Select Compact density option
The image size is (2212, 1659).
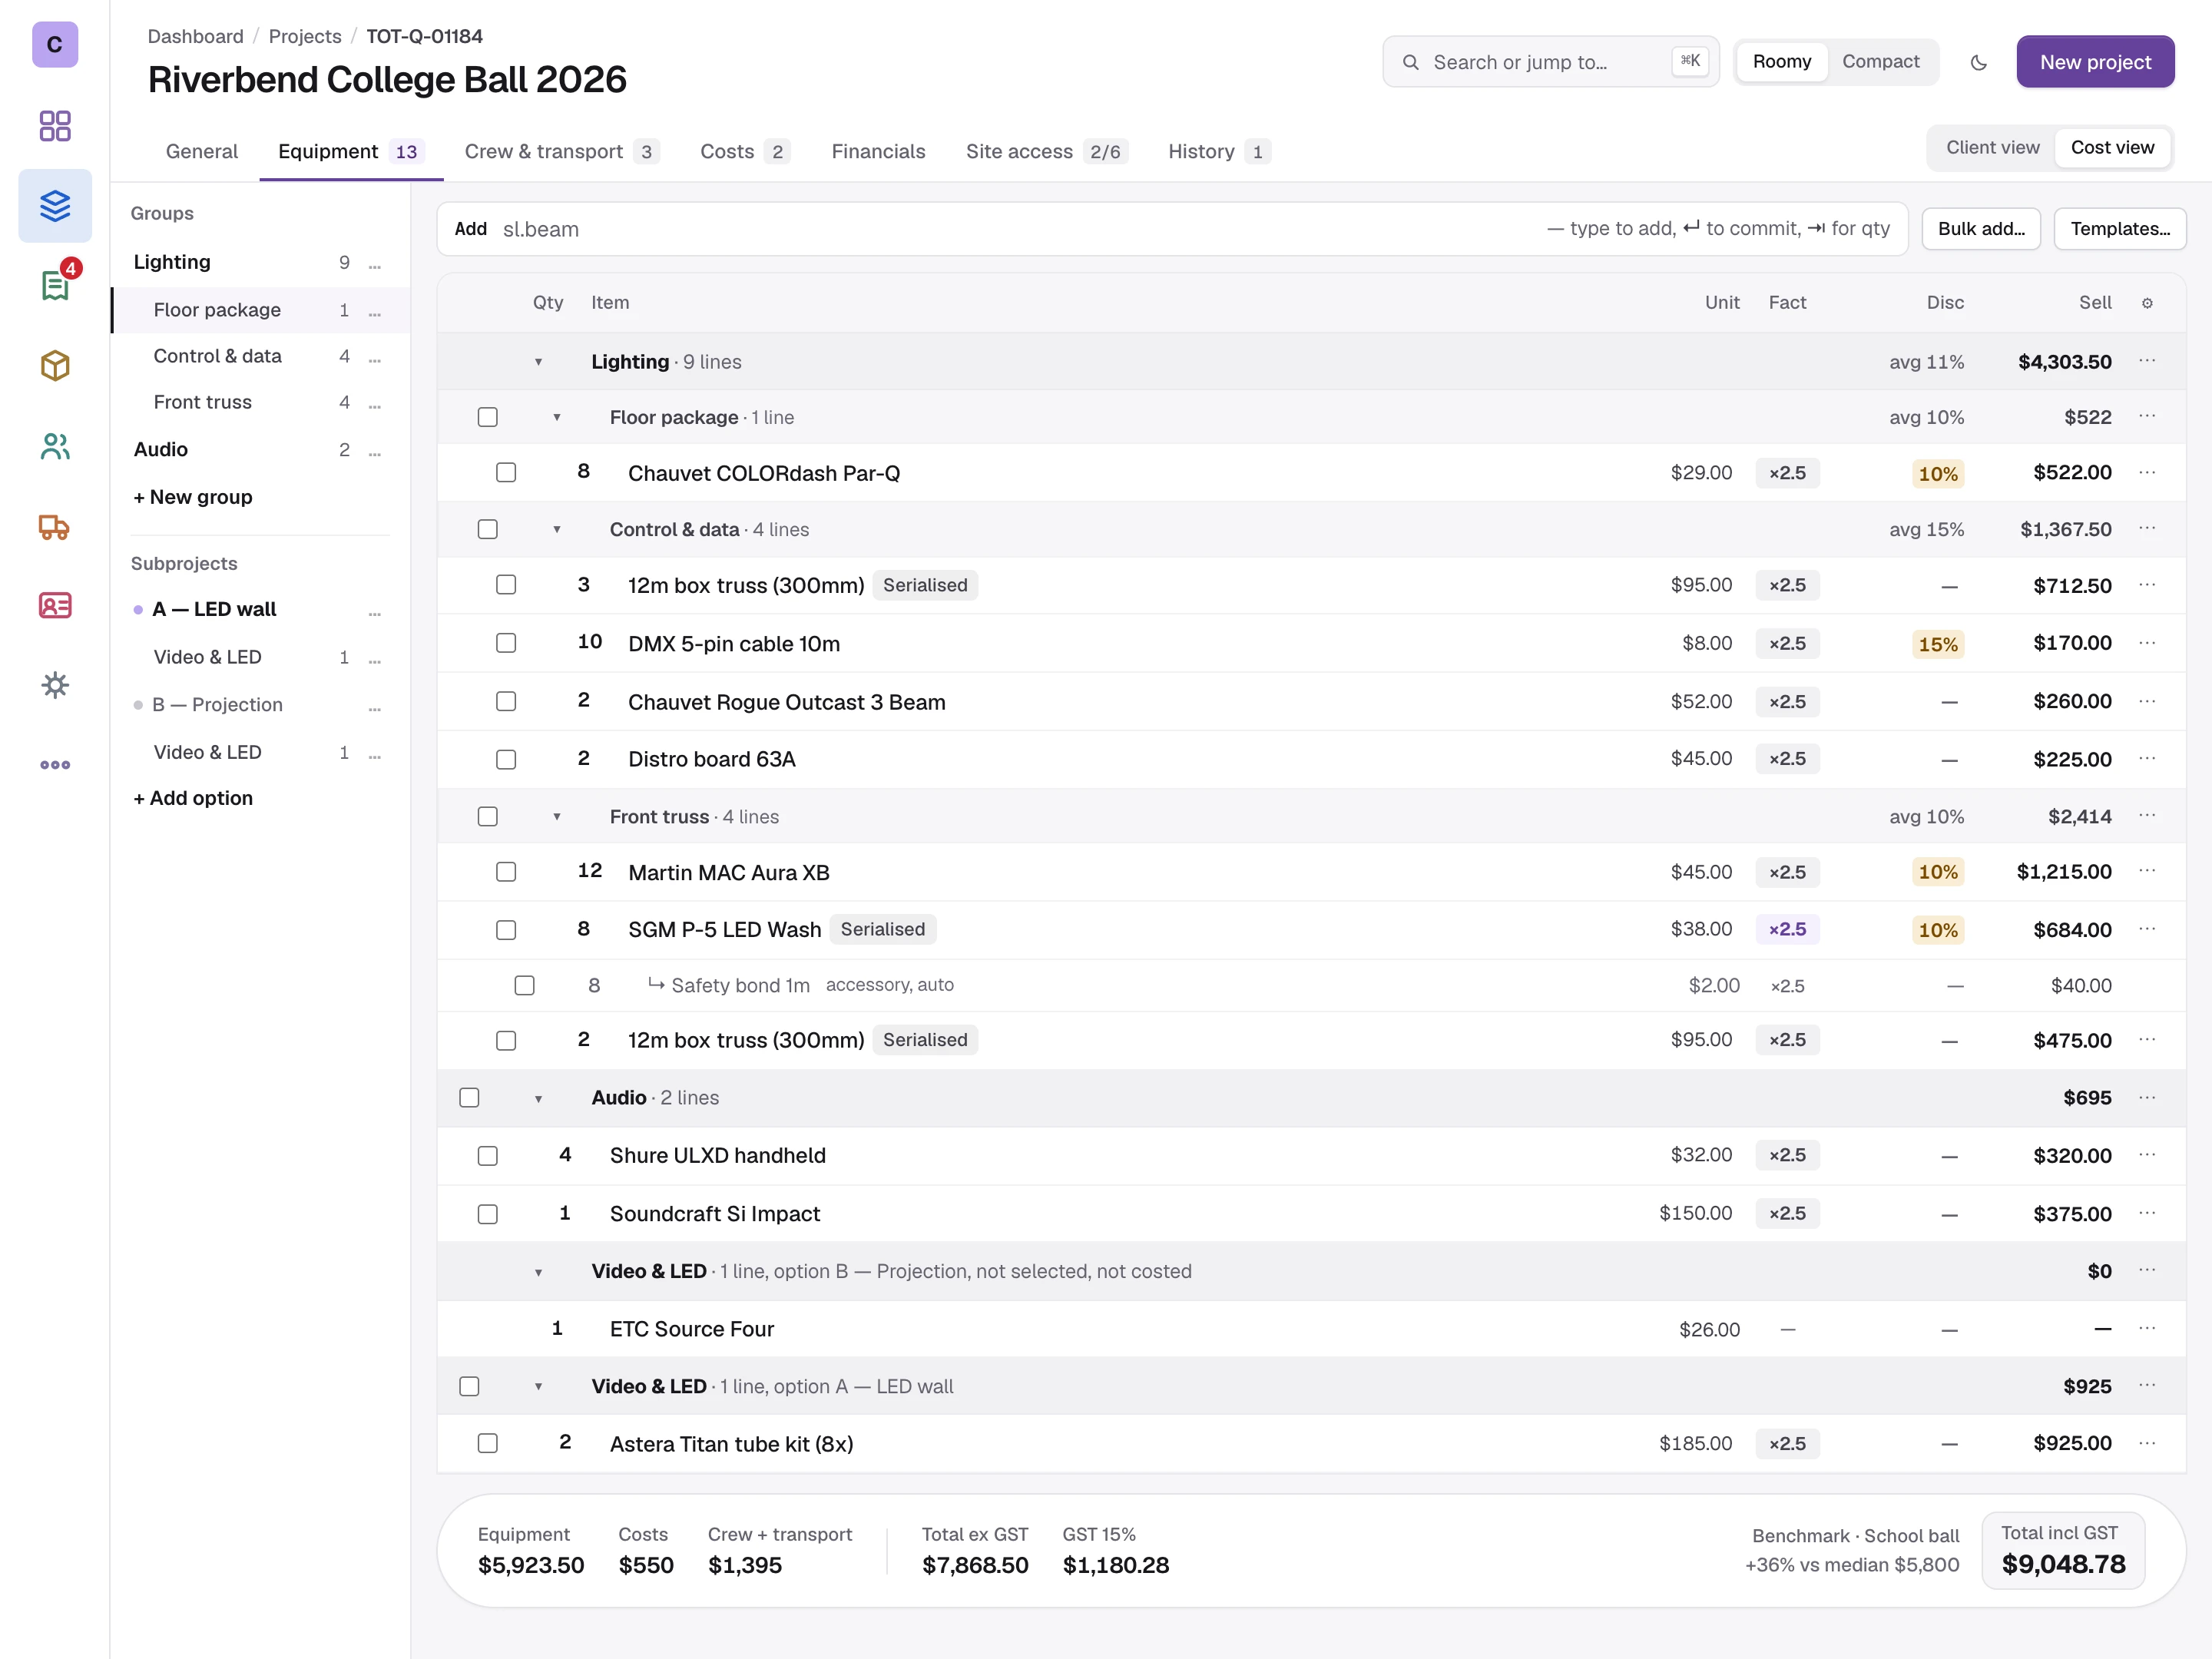click(x=1880, y=62)
